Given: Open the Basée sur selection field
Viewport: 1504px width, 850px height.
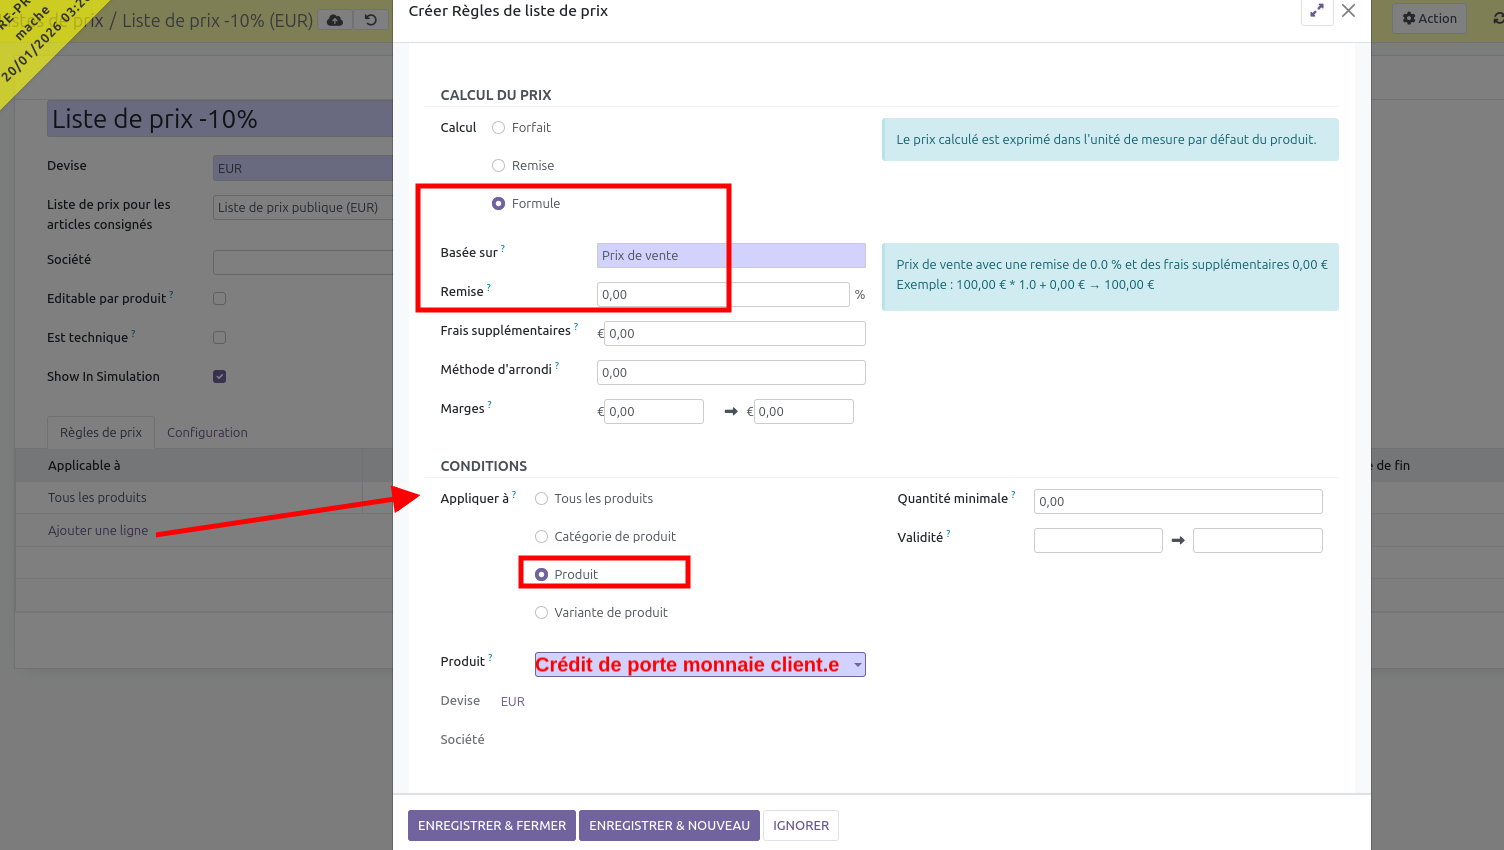Looking at the screenshot, I should pyautogui.click(x=730, y=256).
